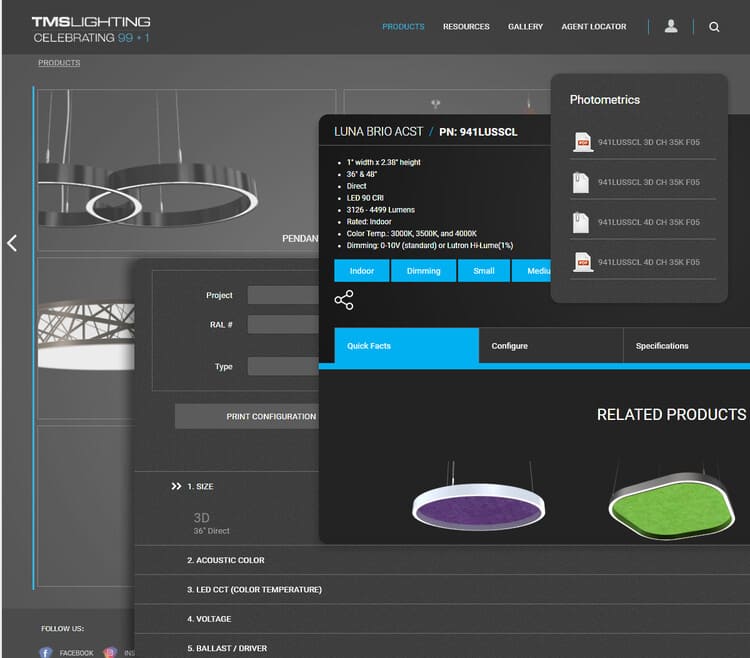This screenshot has height=658, width=750.
Task: Go back with the left arrow
Action: coord(12,243)
